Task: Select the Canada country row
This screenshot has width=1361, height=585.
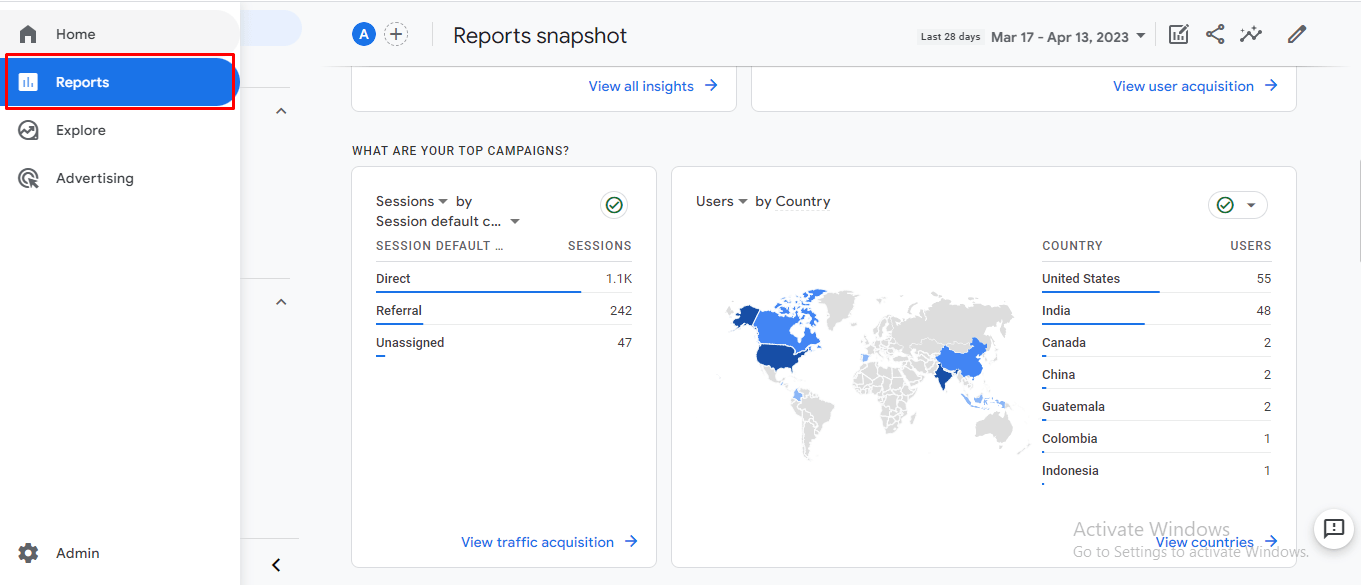Action: pos(1157,343)
